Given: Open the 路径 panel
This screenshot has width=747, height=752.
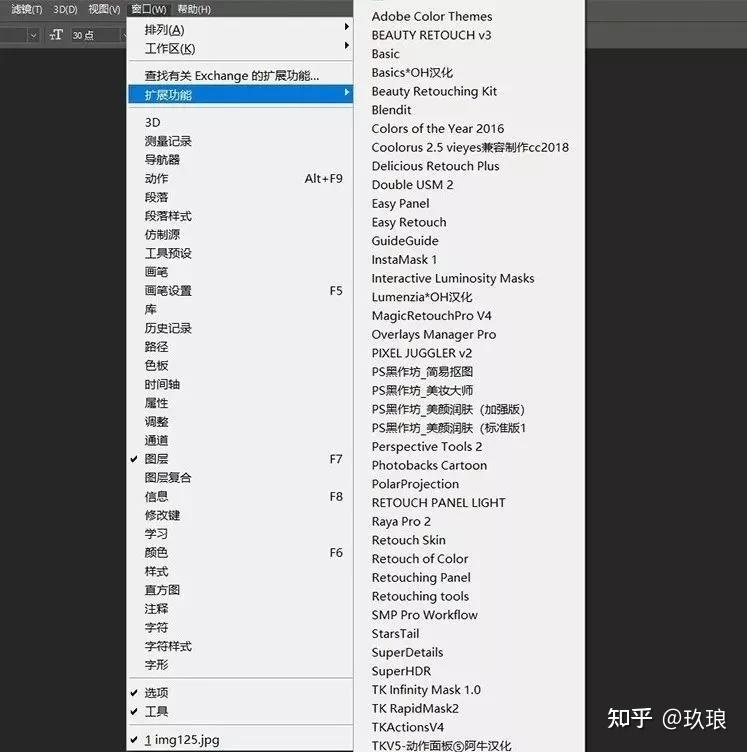Looking at the screenshot, I should [x=240, y=347].
